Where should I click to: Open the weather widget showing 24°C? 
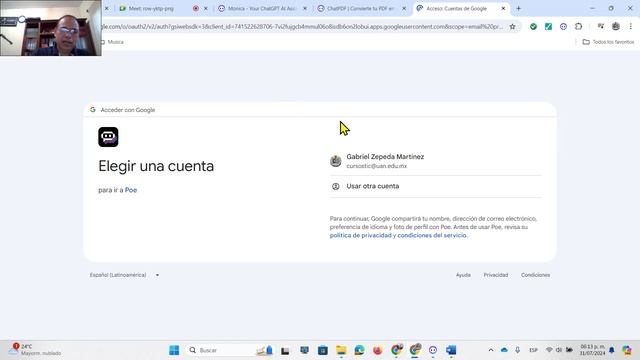tap(36, 350)
